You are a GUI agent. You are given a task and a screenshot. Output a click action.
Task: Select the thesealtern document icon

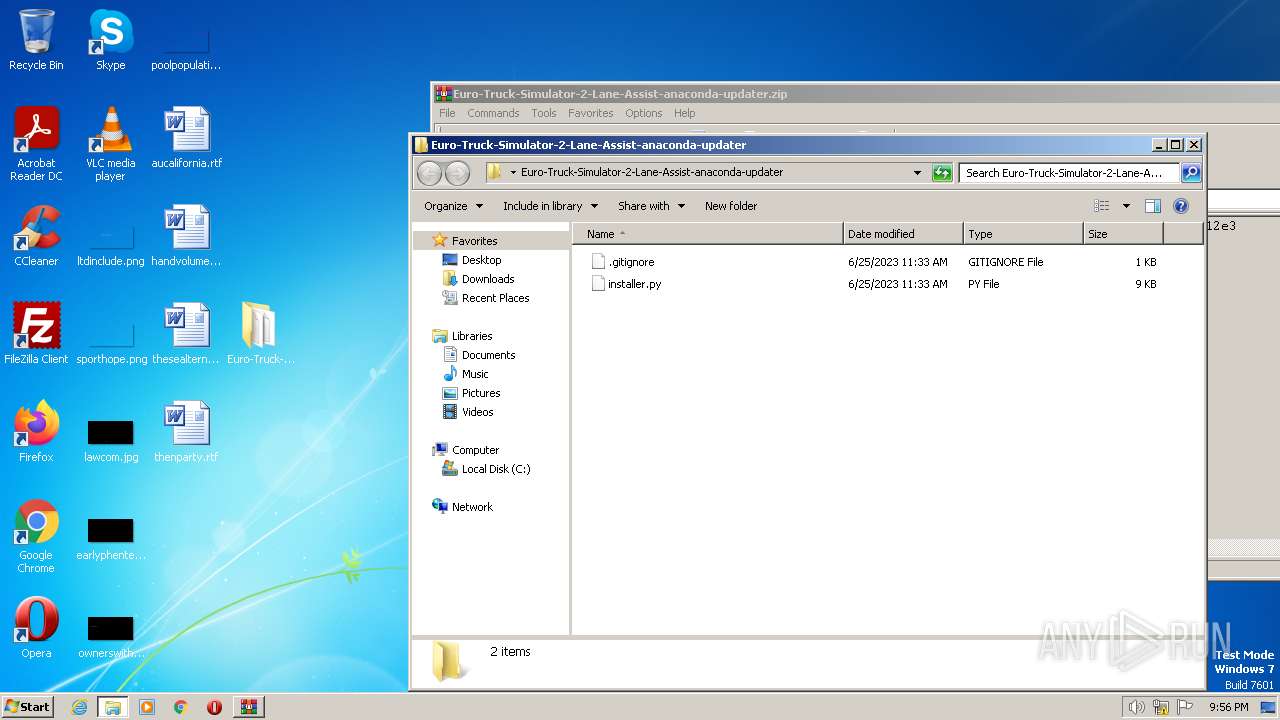[187, 334]
